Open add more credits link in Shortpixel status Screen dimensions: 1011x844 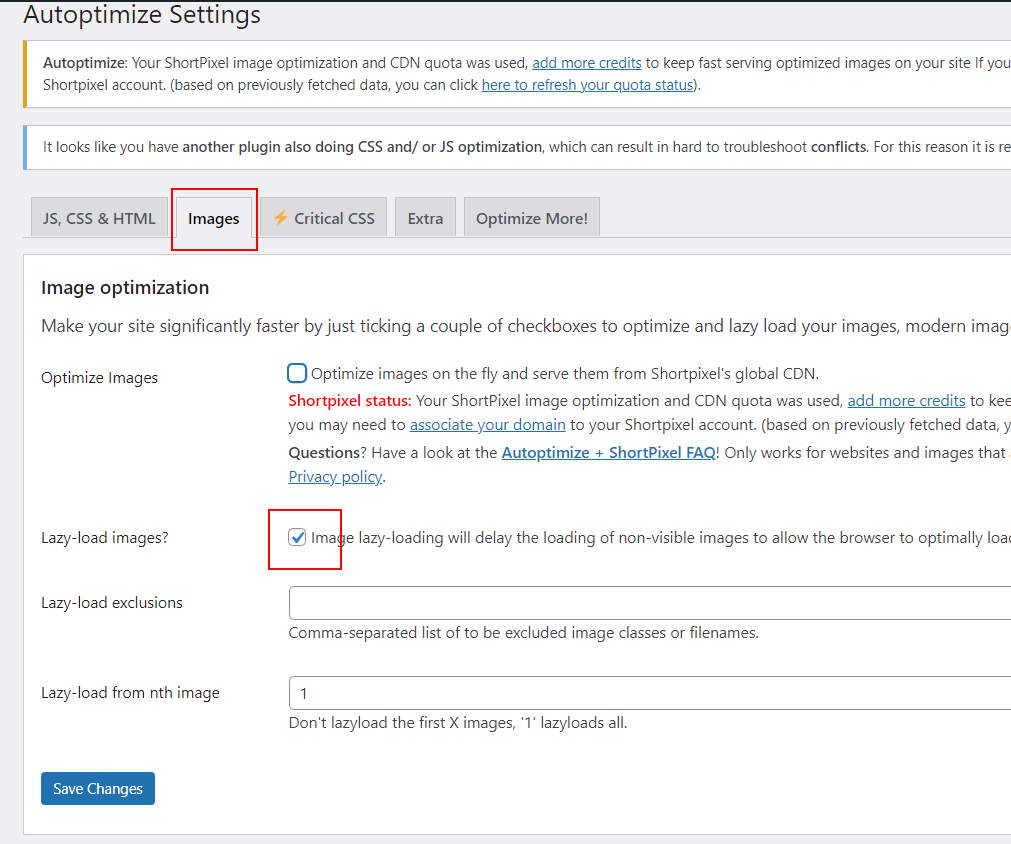pos(906,400)
